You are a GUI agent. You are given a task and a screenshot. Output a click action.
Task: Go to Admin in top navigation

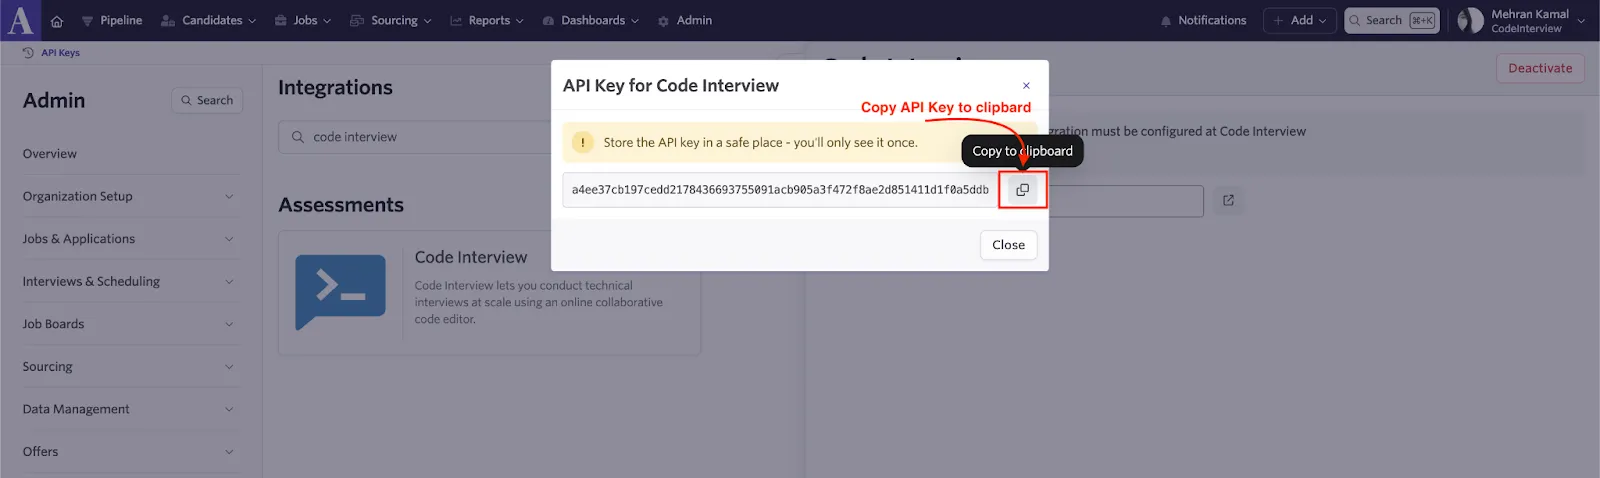(685, 20)
